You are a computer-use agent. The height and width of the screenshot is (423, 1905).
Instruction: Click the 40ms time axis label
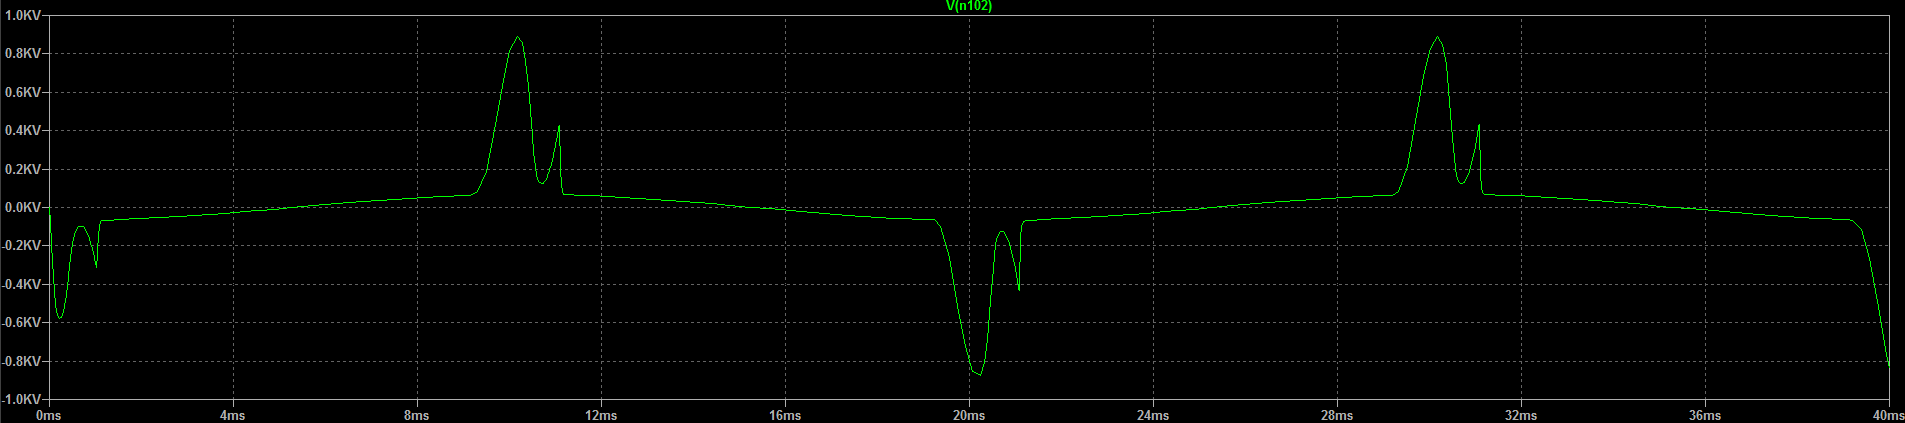(1887, 415)
